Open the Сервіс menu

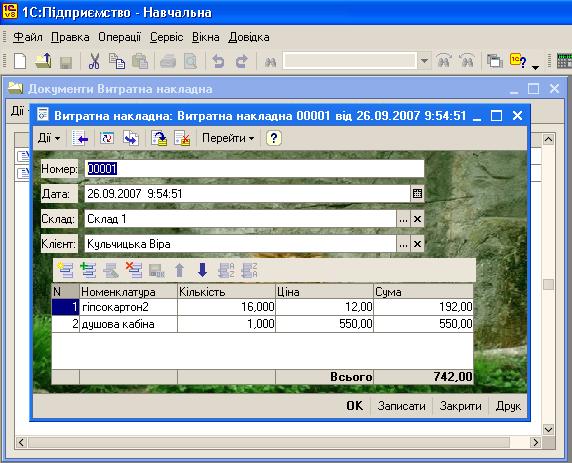(x=166, y=37)
